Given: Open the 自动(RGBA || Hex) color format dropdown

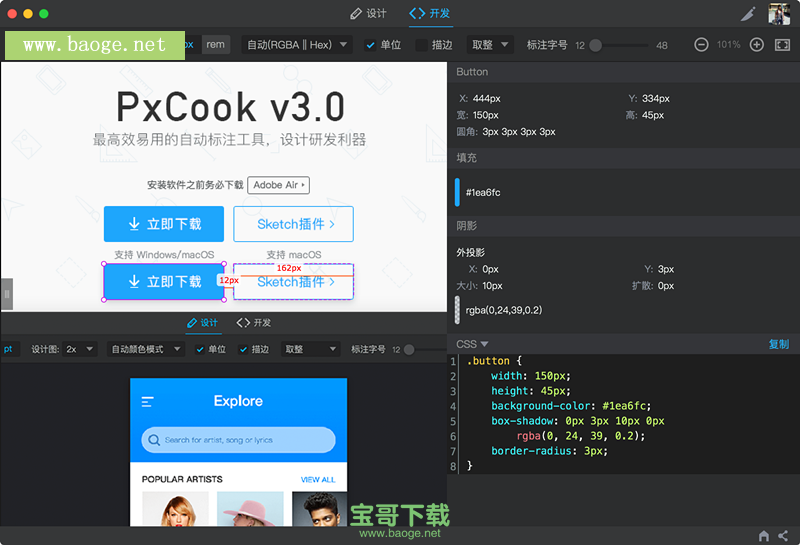Looking at the screenshot, I should coord(296,45).
